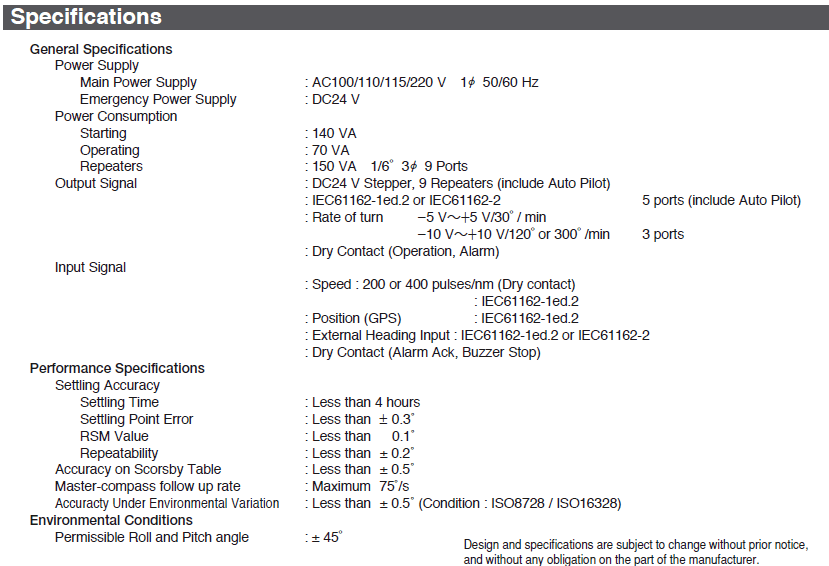Image resolution: width=829 pixels, height=566 pixels.
Task: Click the Main Power Supply label
Action: tap(138, 82)
